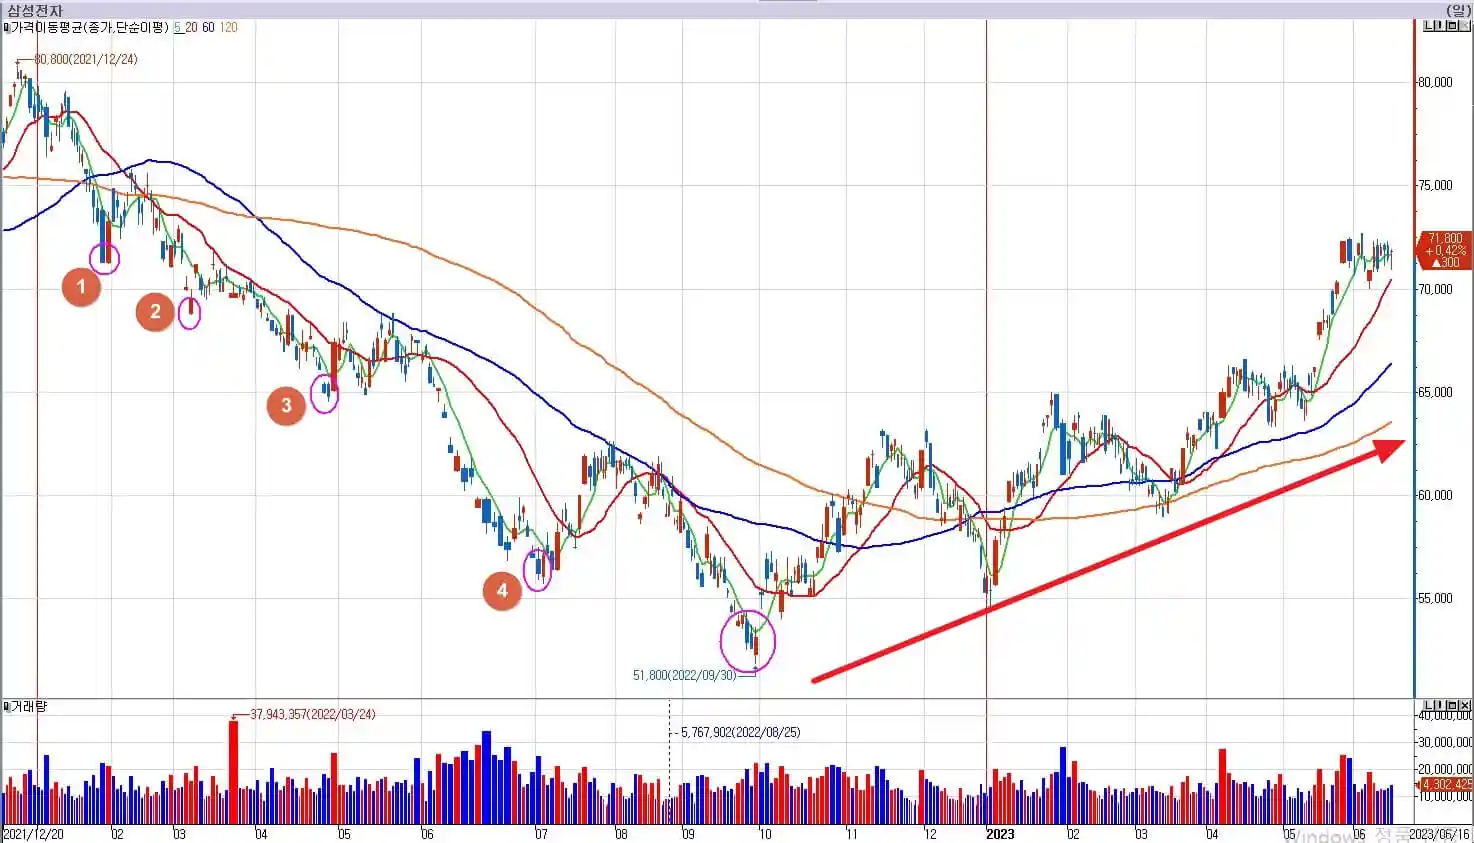1474x843 pixels.
Task: Click the marker icon beside 거래량
Action: pos(6,707)
